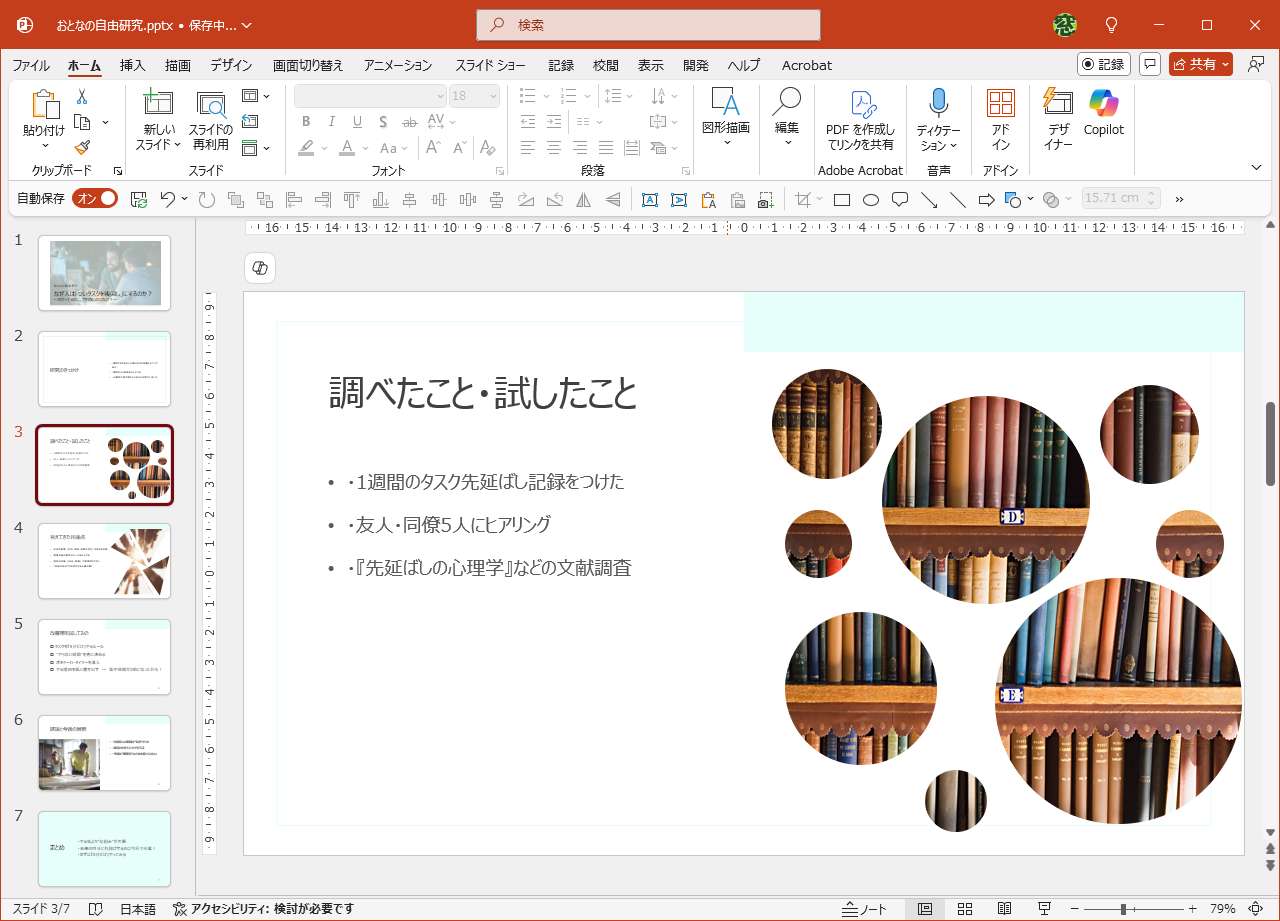Select the rectangle shape tool
The height and width of the screenshot is (921, 1280).
tap(841, 199)
